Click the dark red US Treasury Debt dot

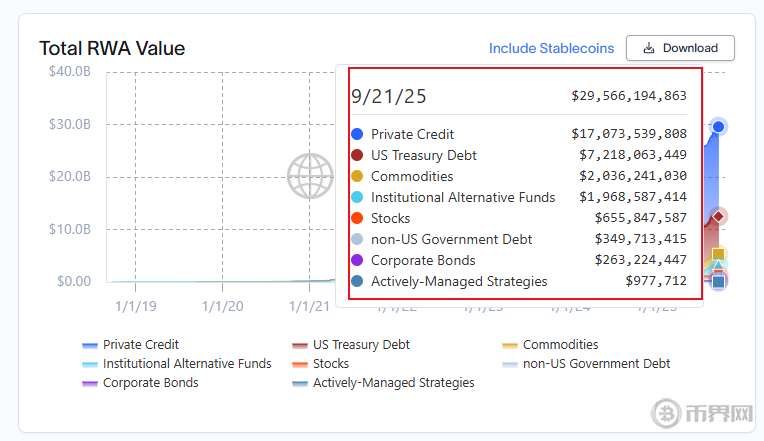click(x=357, y=155)
